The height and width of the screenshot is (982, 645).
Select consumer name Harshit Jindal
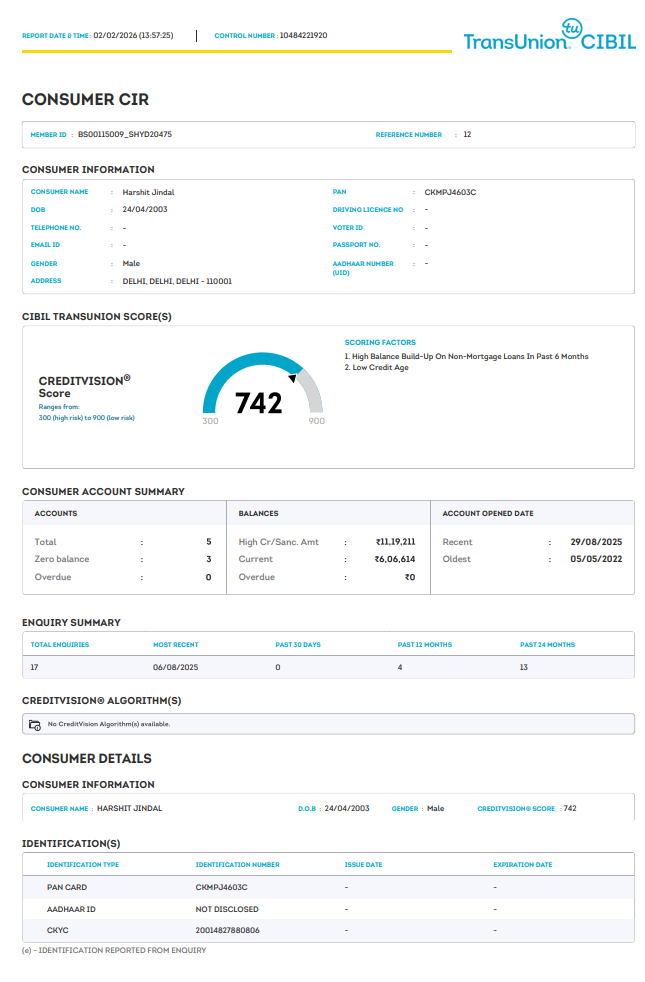point(148,192)
